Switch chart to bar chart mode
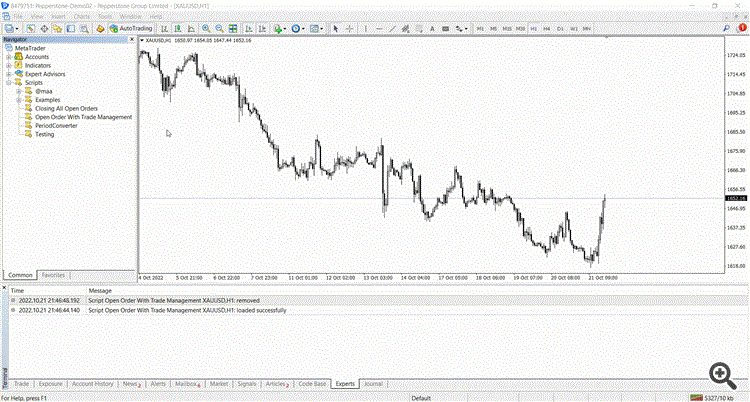The height and width of the screenshot is (402, 750). 164,29
